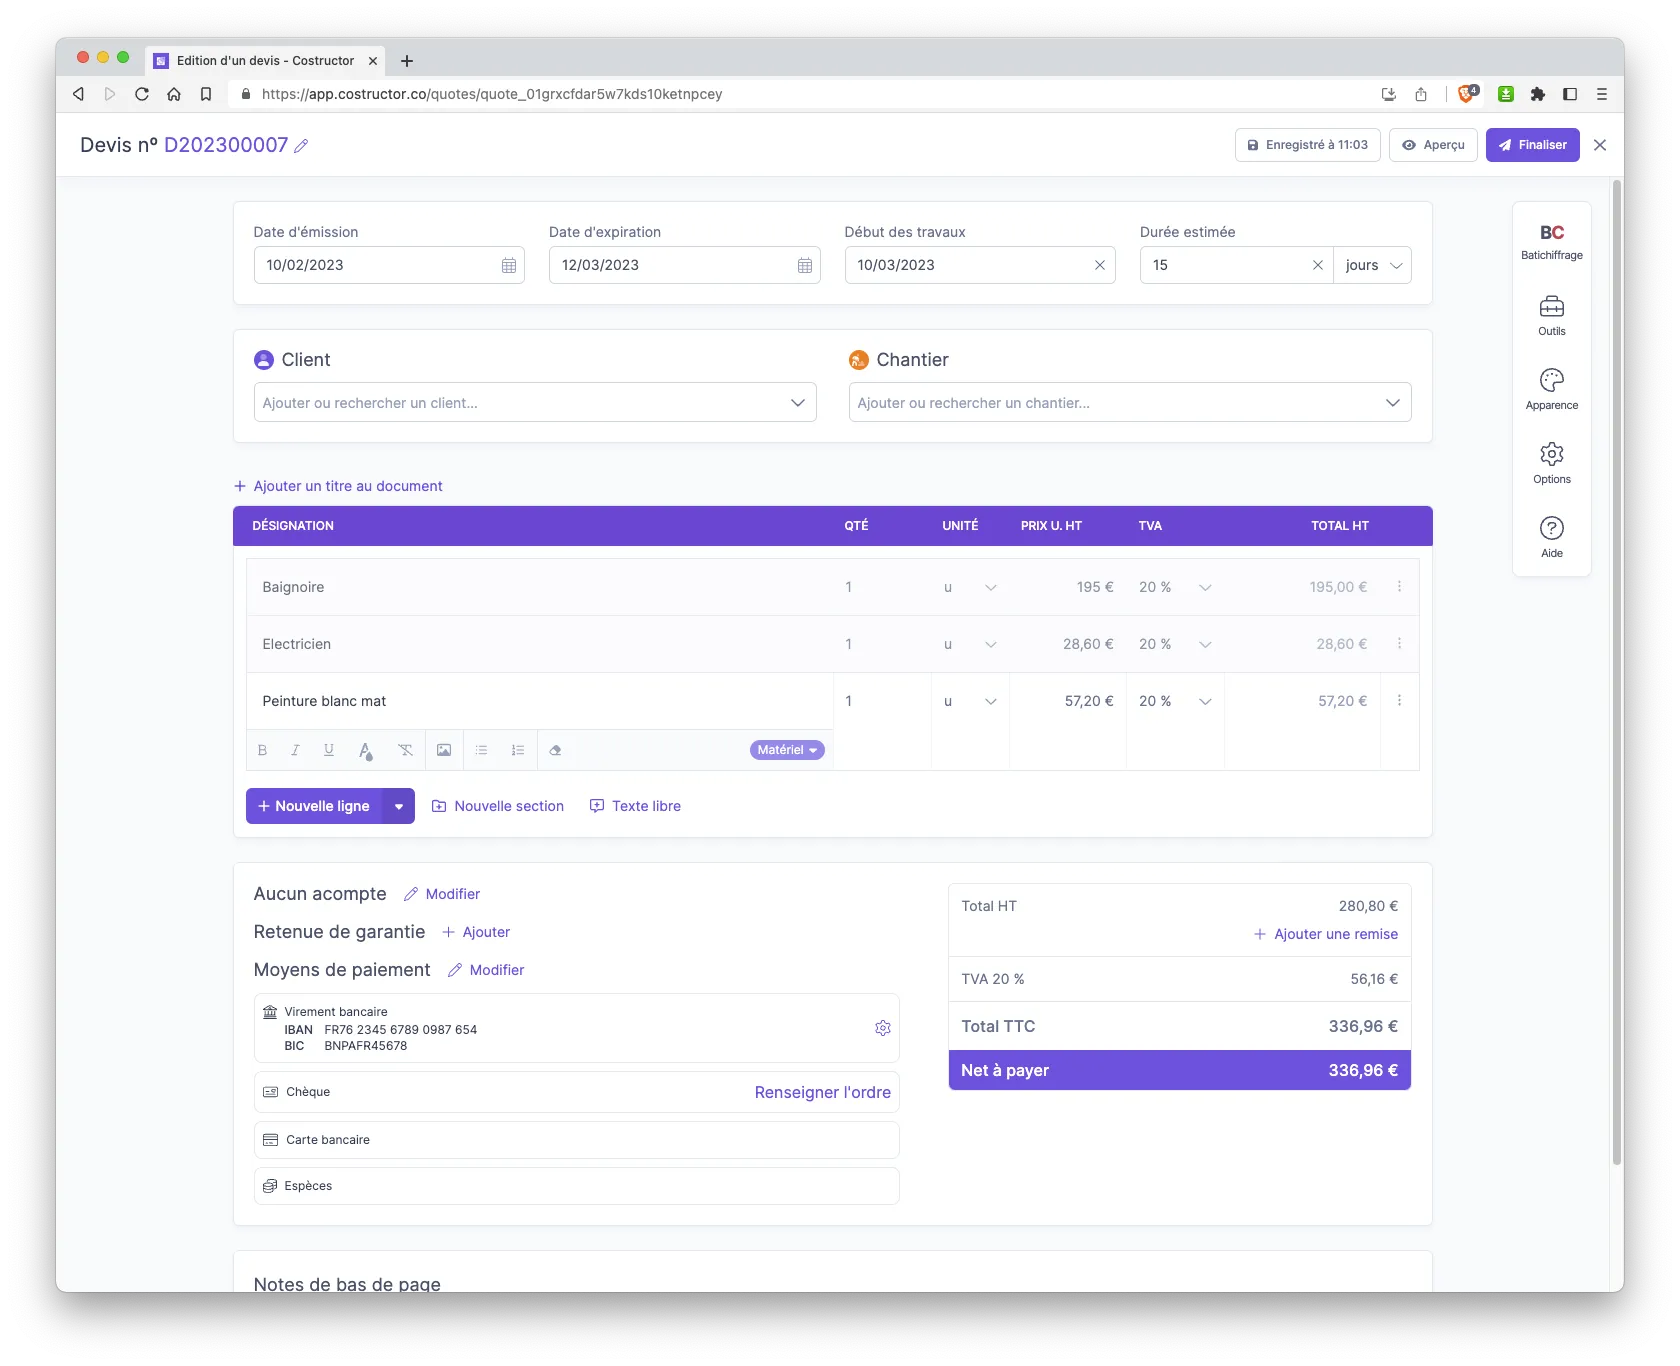Bookmark this page in browser
This screenshot has width=1680, height=1366.
pos(206,94)
